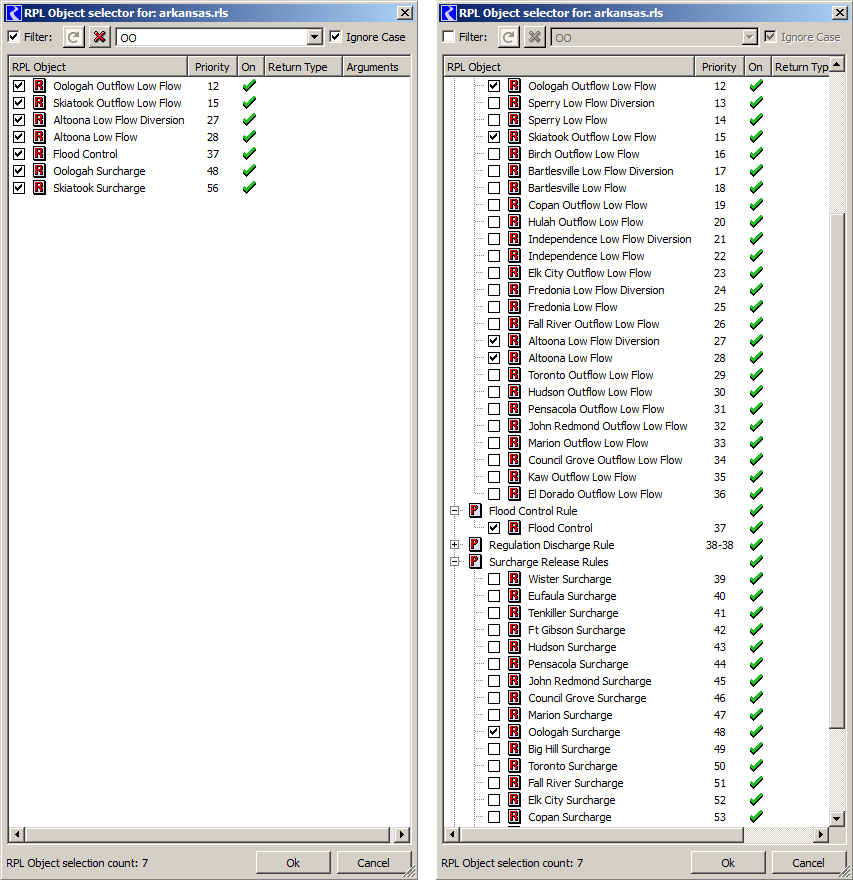
Task: Uncheck Altoona Low Flow Diversion in left window
Action: click(19, 120)
